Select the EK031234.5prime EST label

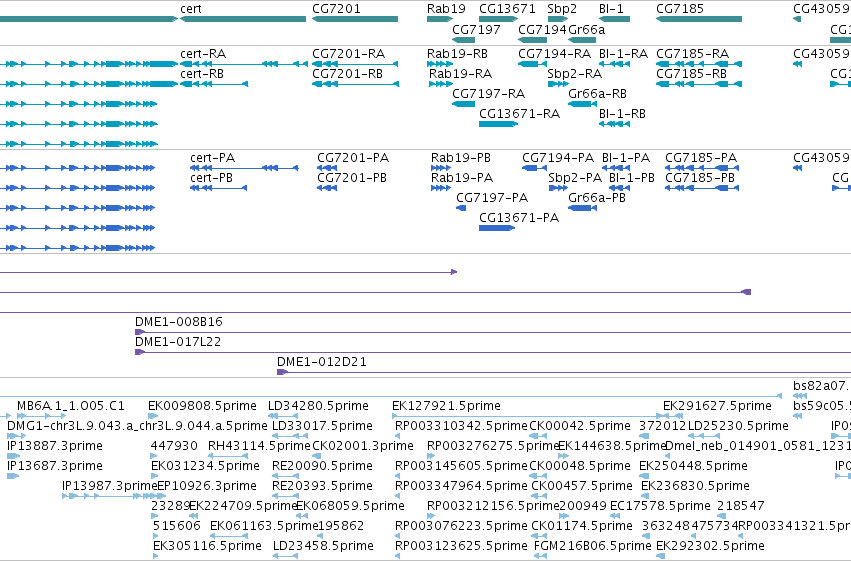(205, 466)
